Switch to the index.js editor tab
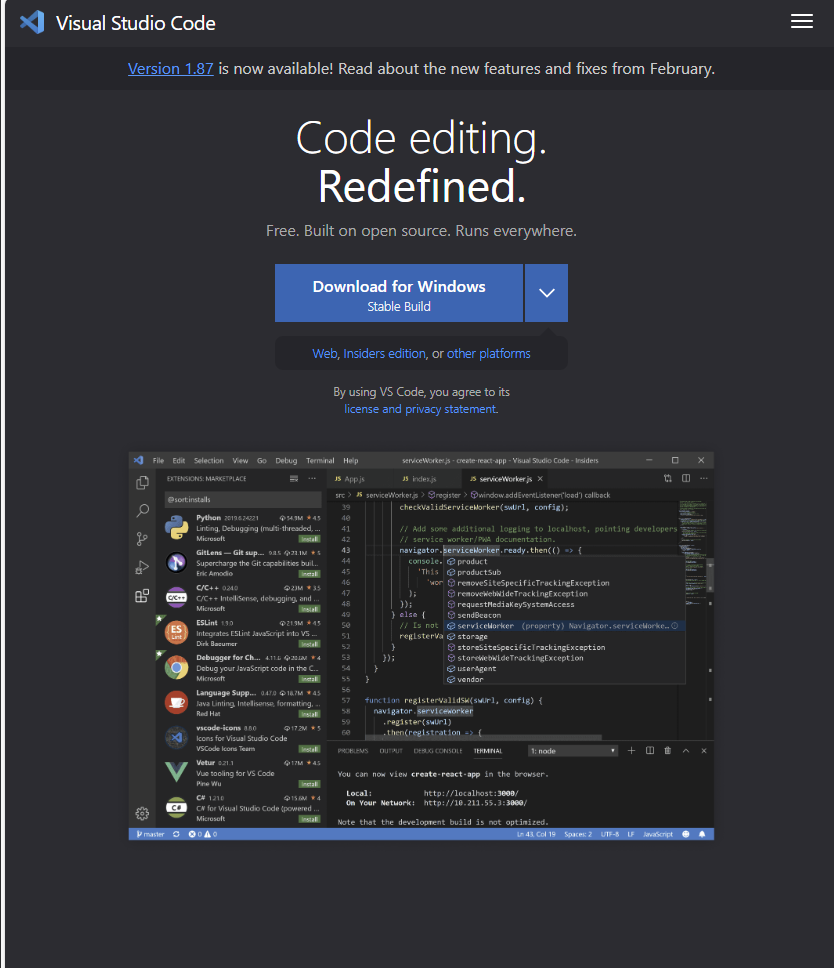The height and width of the screenshot is (968, 834). pos(424,479)
